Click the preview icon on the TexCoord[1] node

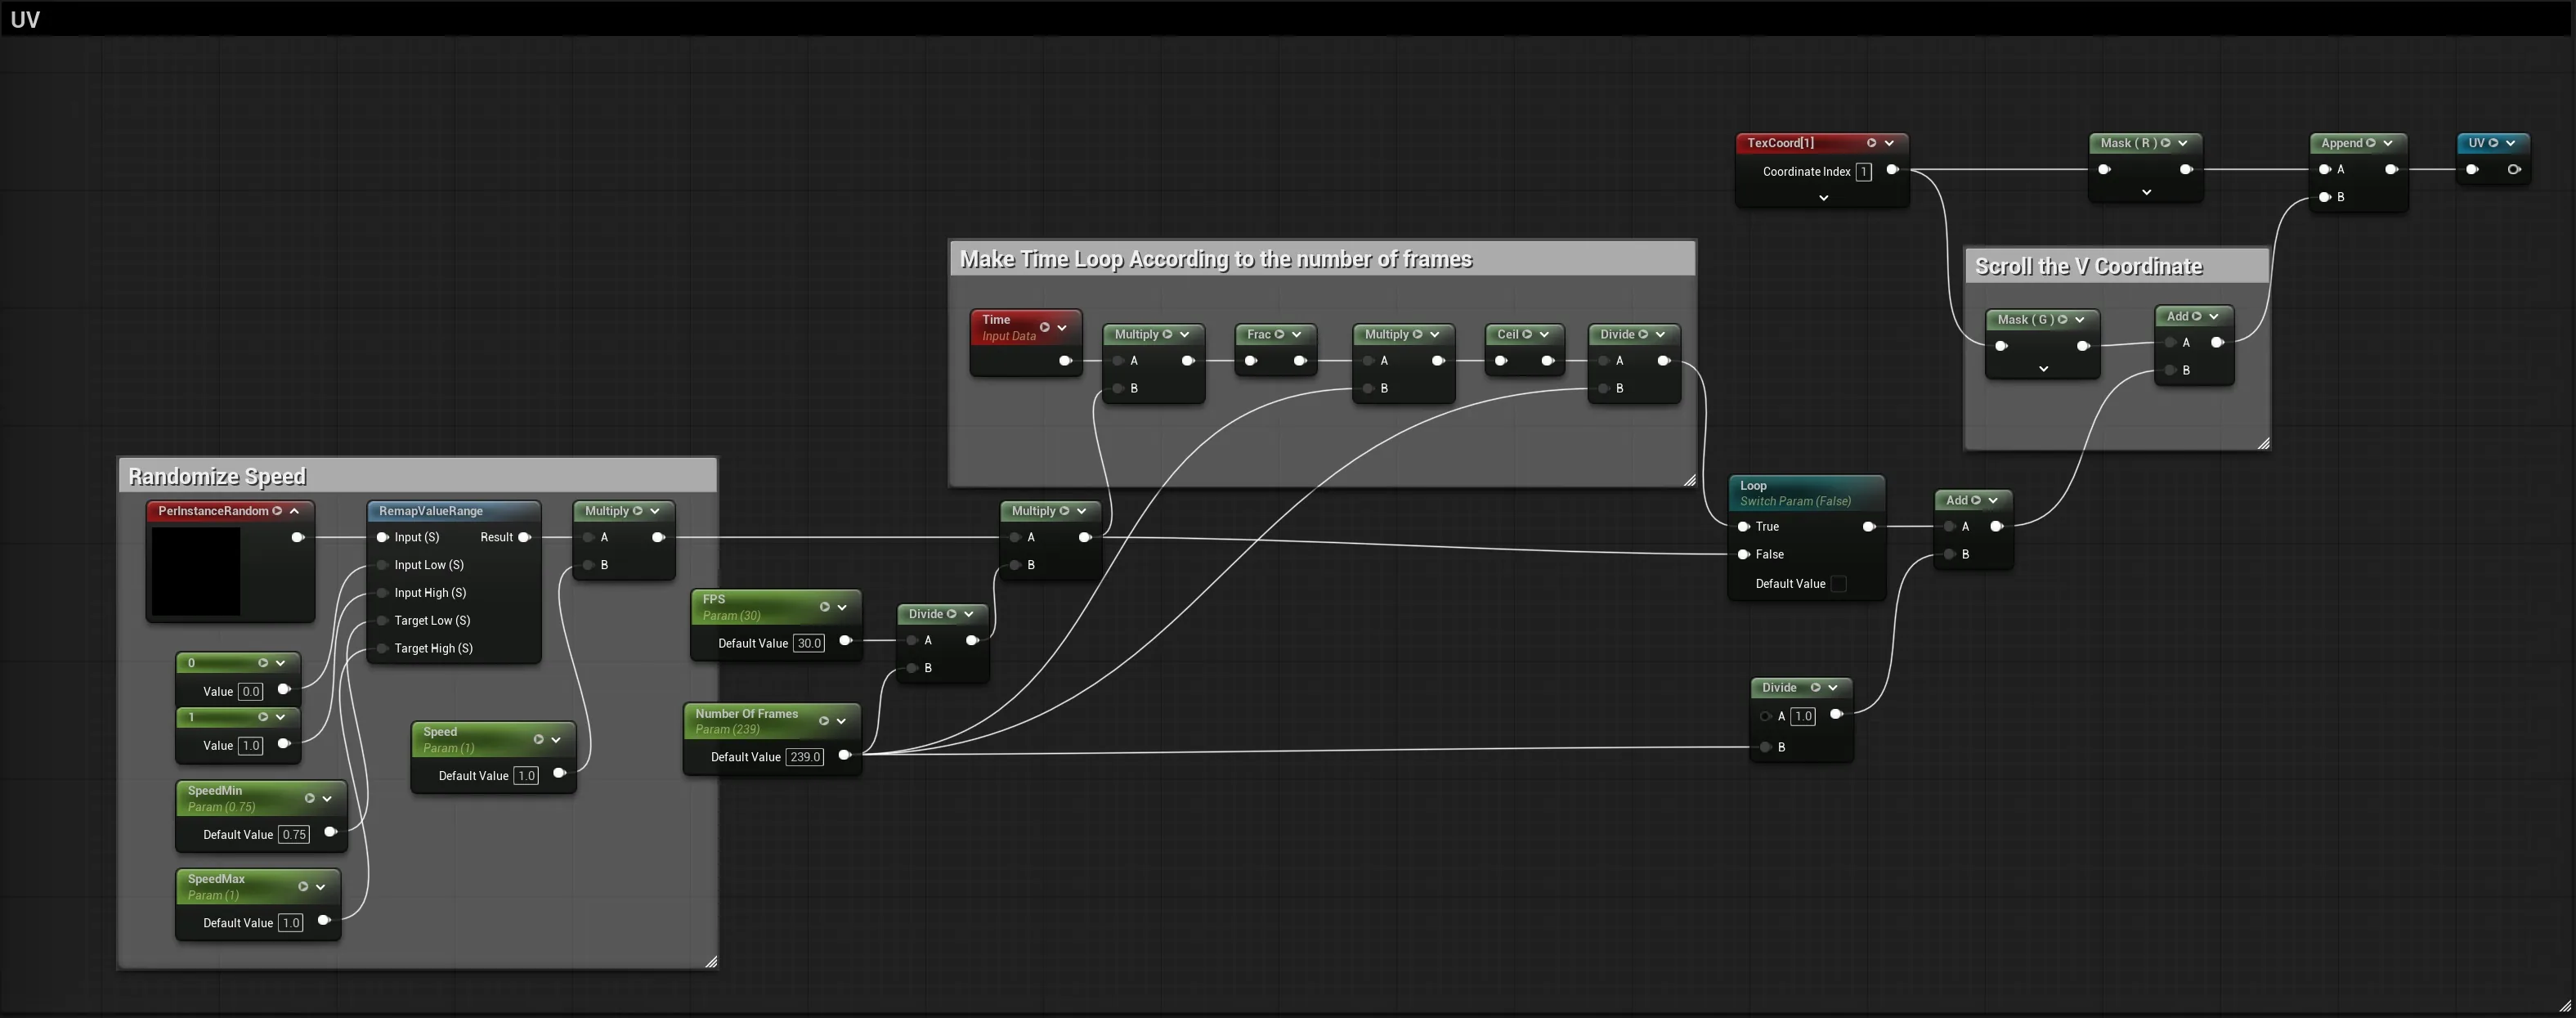click(x=1872, y=143)
